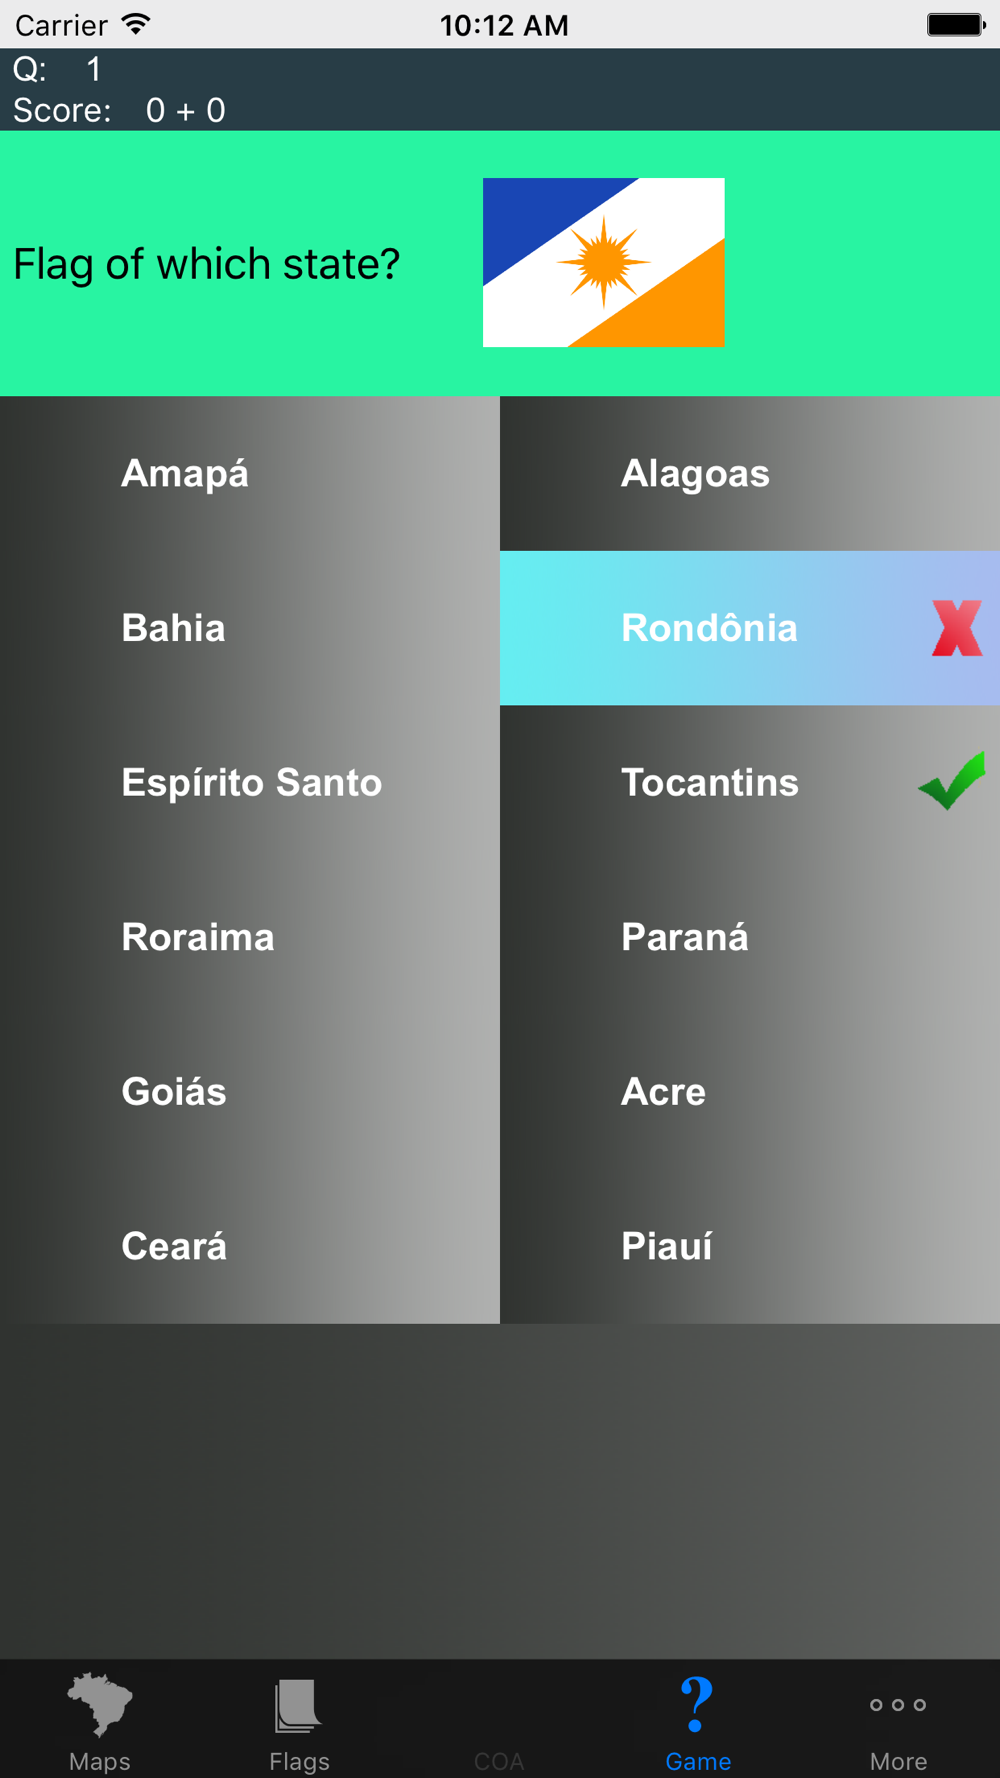Select the Roraima answer option
Image resolution: width=1000 pixels, height=1778 pixels.
pyautogui.click(x=250, y=937)
